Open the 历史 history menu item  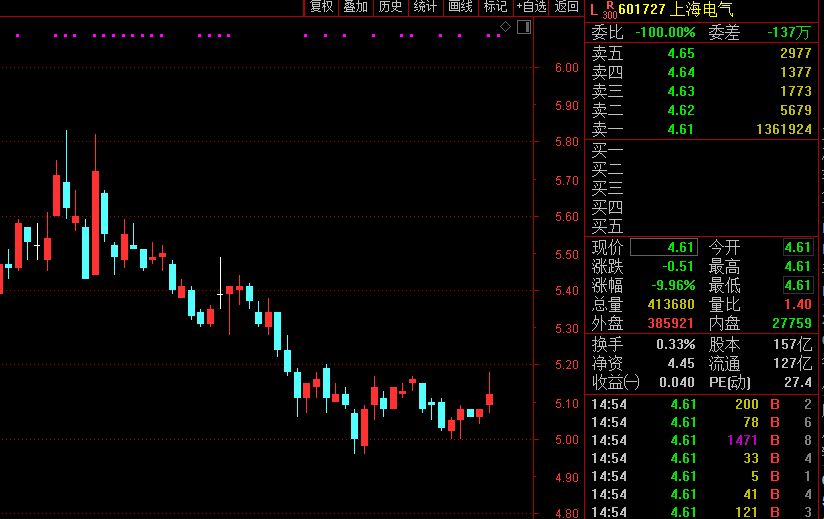(390, 7)
